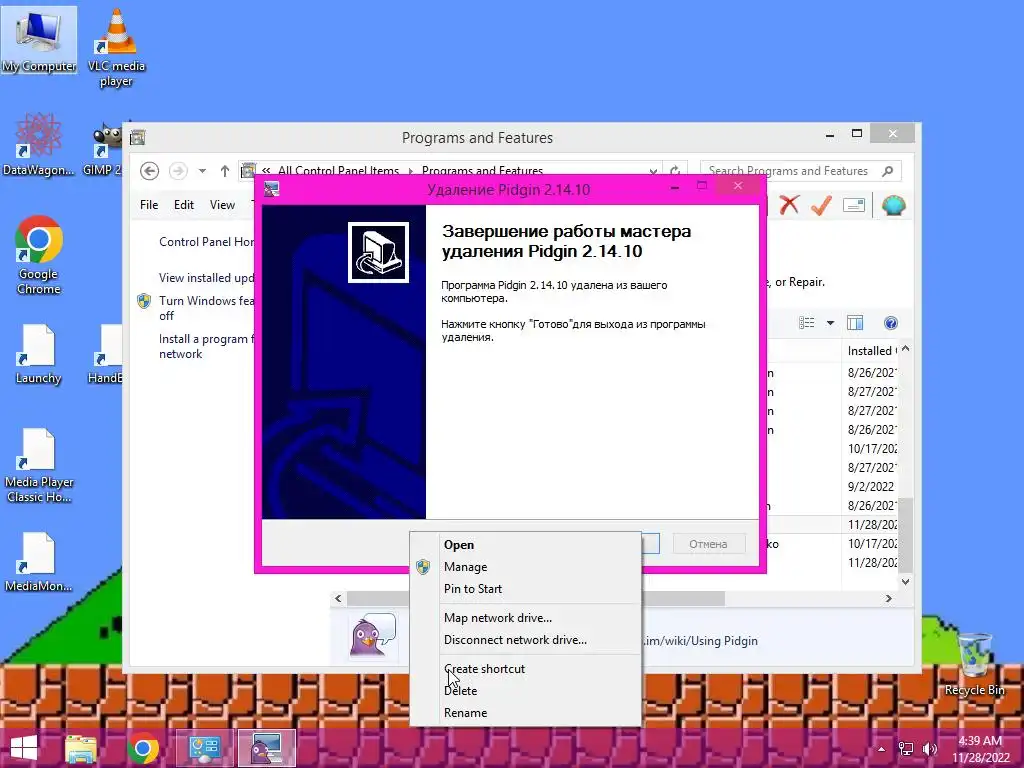1024x768 pixels.
Task: Open Media Player Classic desktop shortcut
Action: [x=39, y=466]
